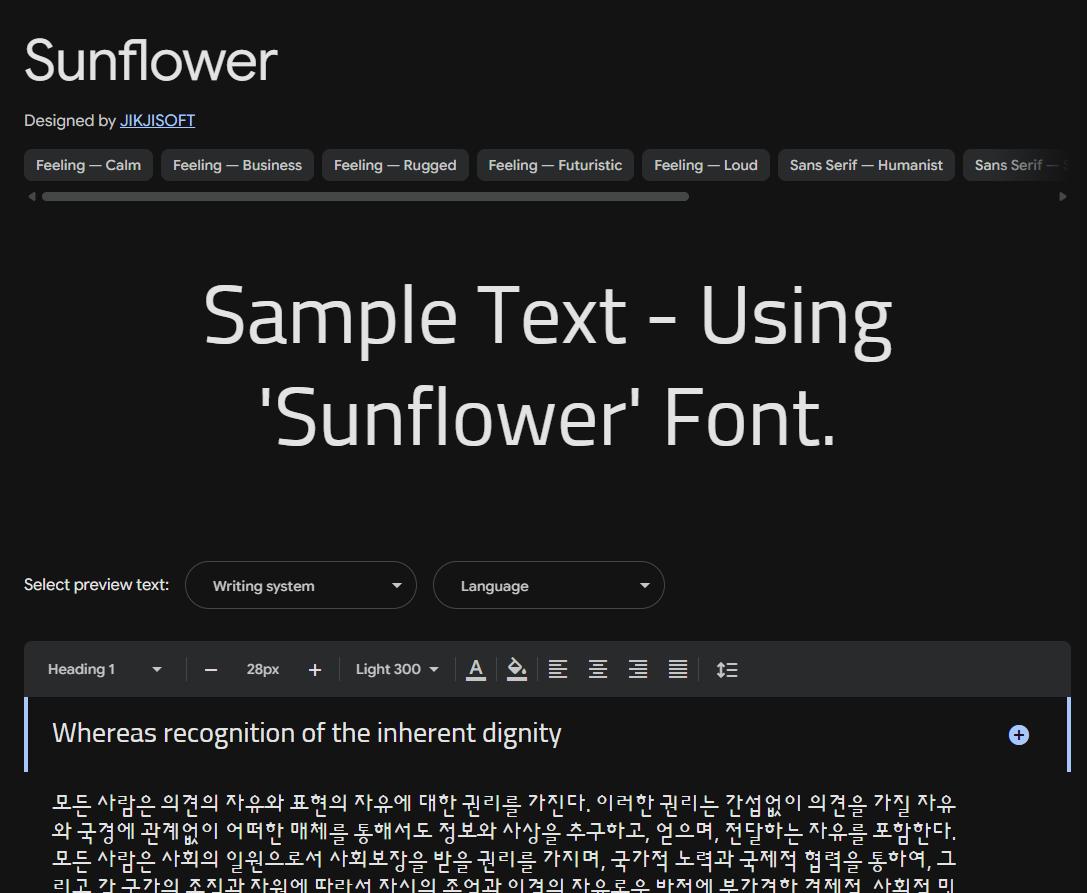Align text left

tap(557, 669)
